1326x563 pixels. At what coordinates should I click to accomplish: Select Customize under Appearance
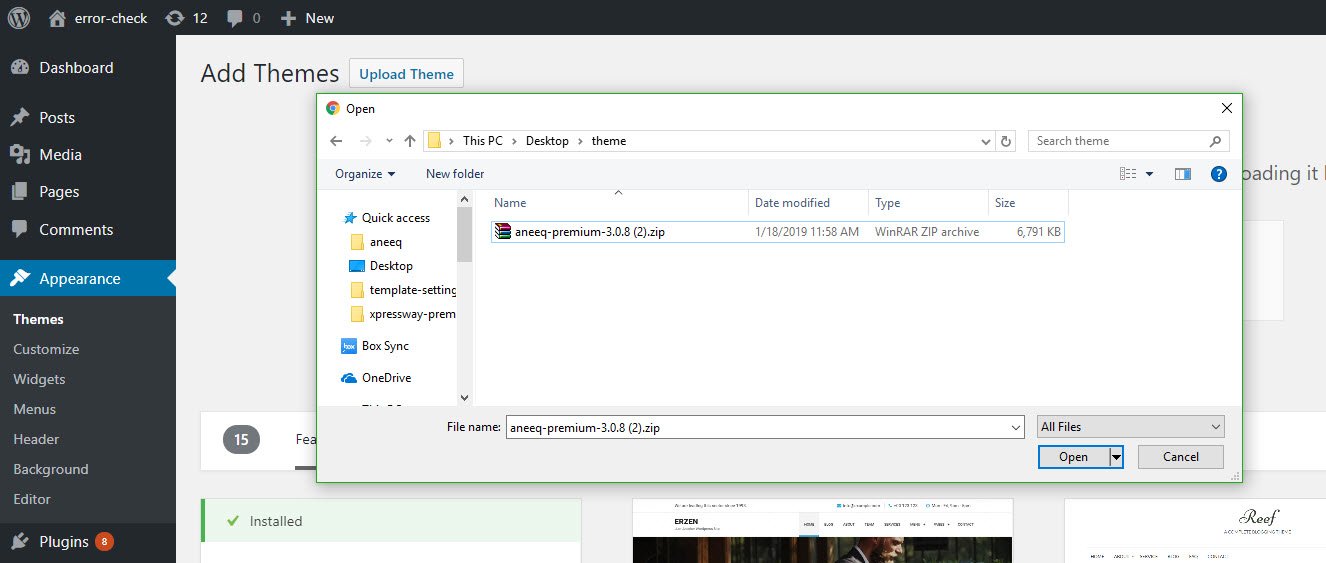[x=46, y=349]
